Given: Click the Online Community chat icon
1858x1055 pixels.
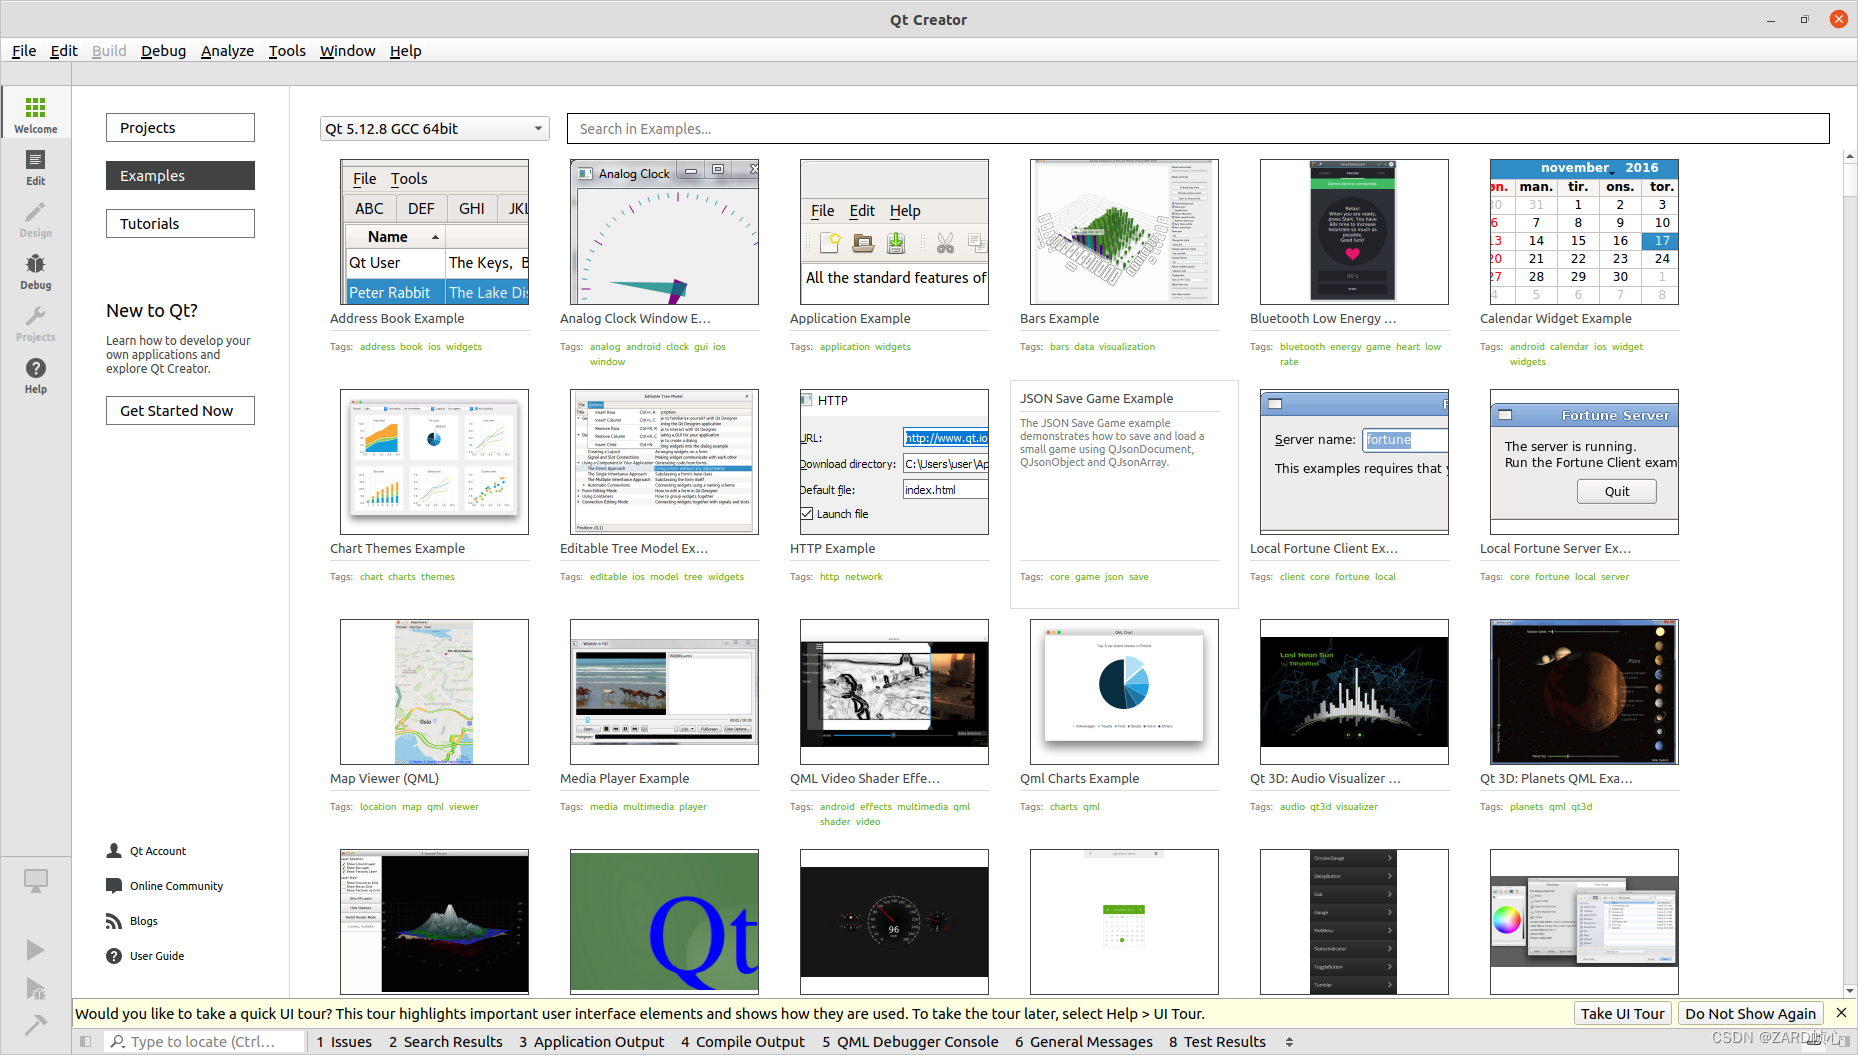Looking at the screenshot, I should coord(114,886).
